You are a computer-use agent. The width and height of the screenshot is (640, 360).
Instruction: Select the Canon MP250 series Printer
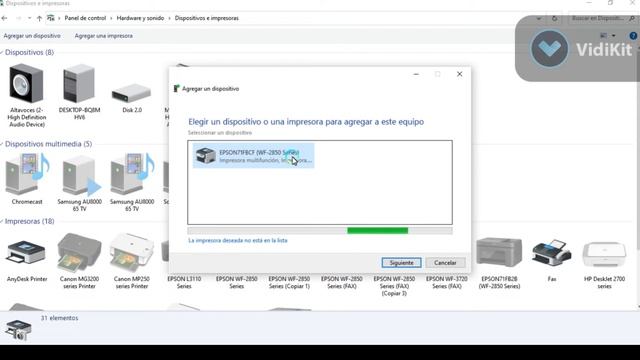click(x=132, y=252)
